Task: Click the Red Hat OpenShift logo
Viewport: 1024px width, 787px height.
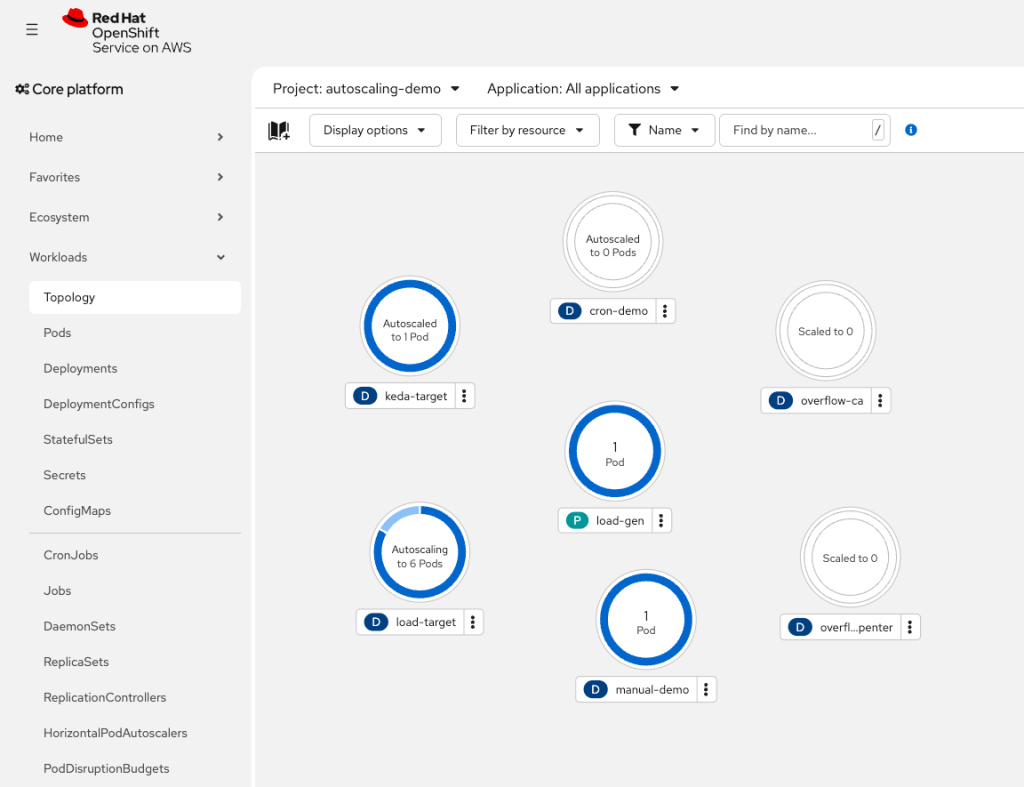Action: coord(127,32)
